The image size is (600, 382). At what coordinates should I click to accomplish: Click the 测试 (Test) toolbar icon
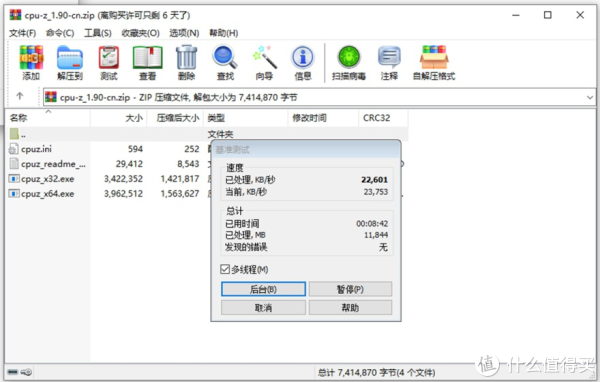tap(109, 57)
